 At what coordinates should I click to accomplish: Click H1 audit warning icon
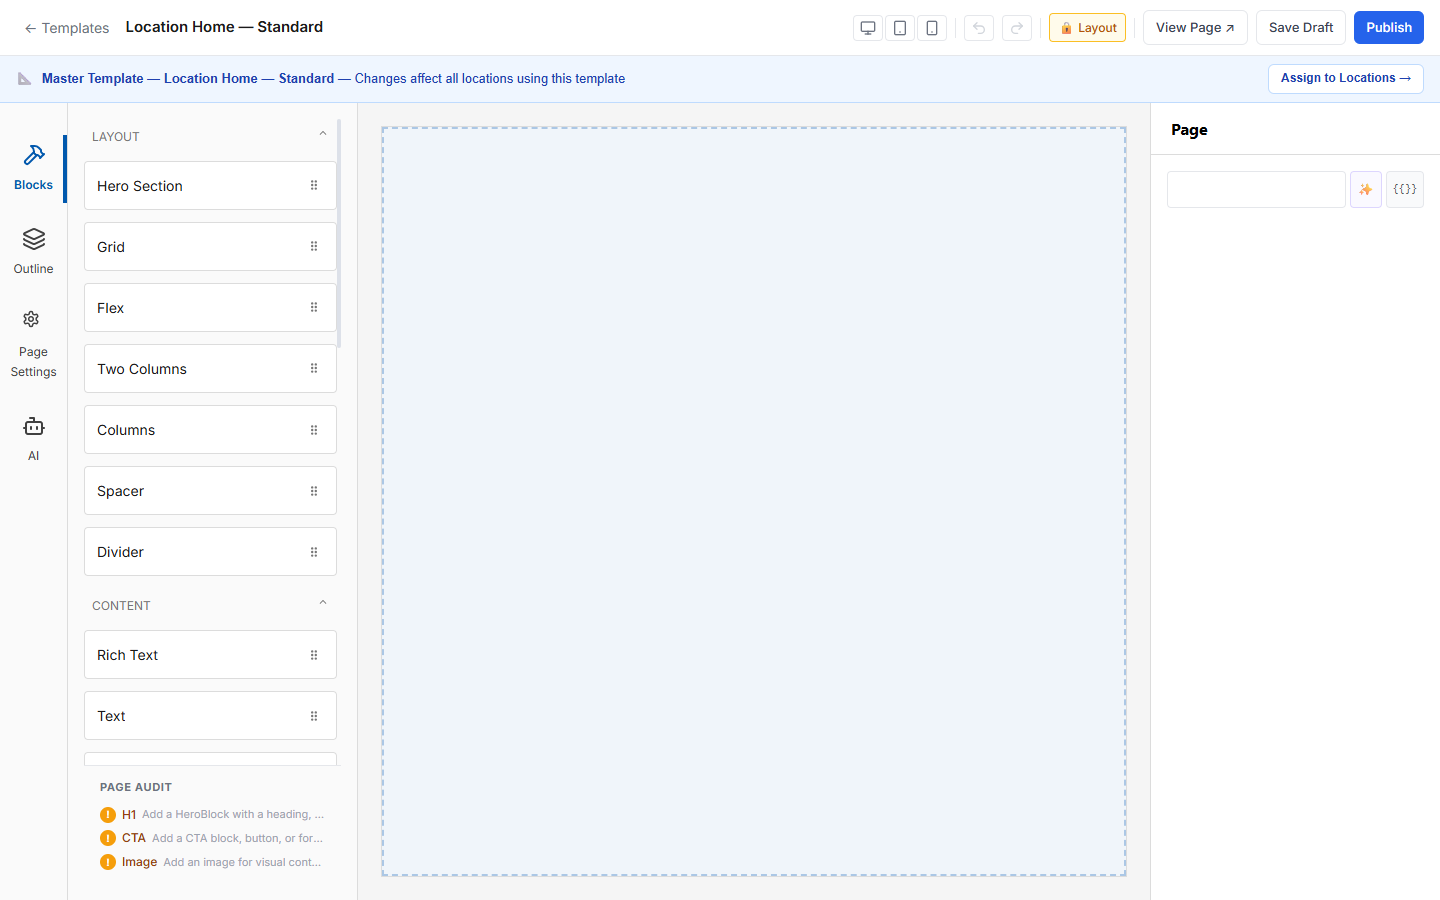coord(108,815)
